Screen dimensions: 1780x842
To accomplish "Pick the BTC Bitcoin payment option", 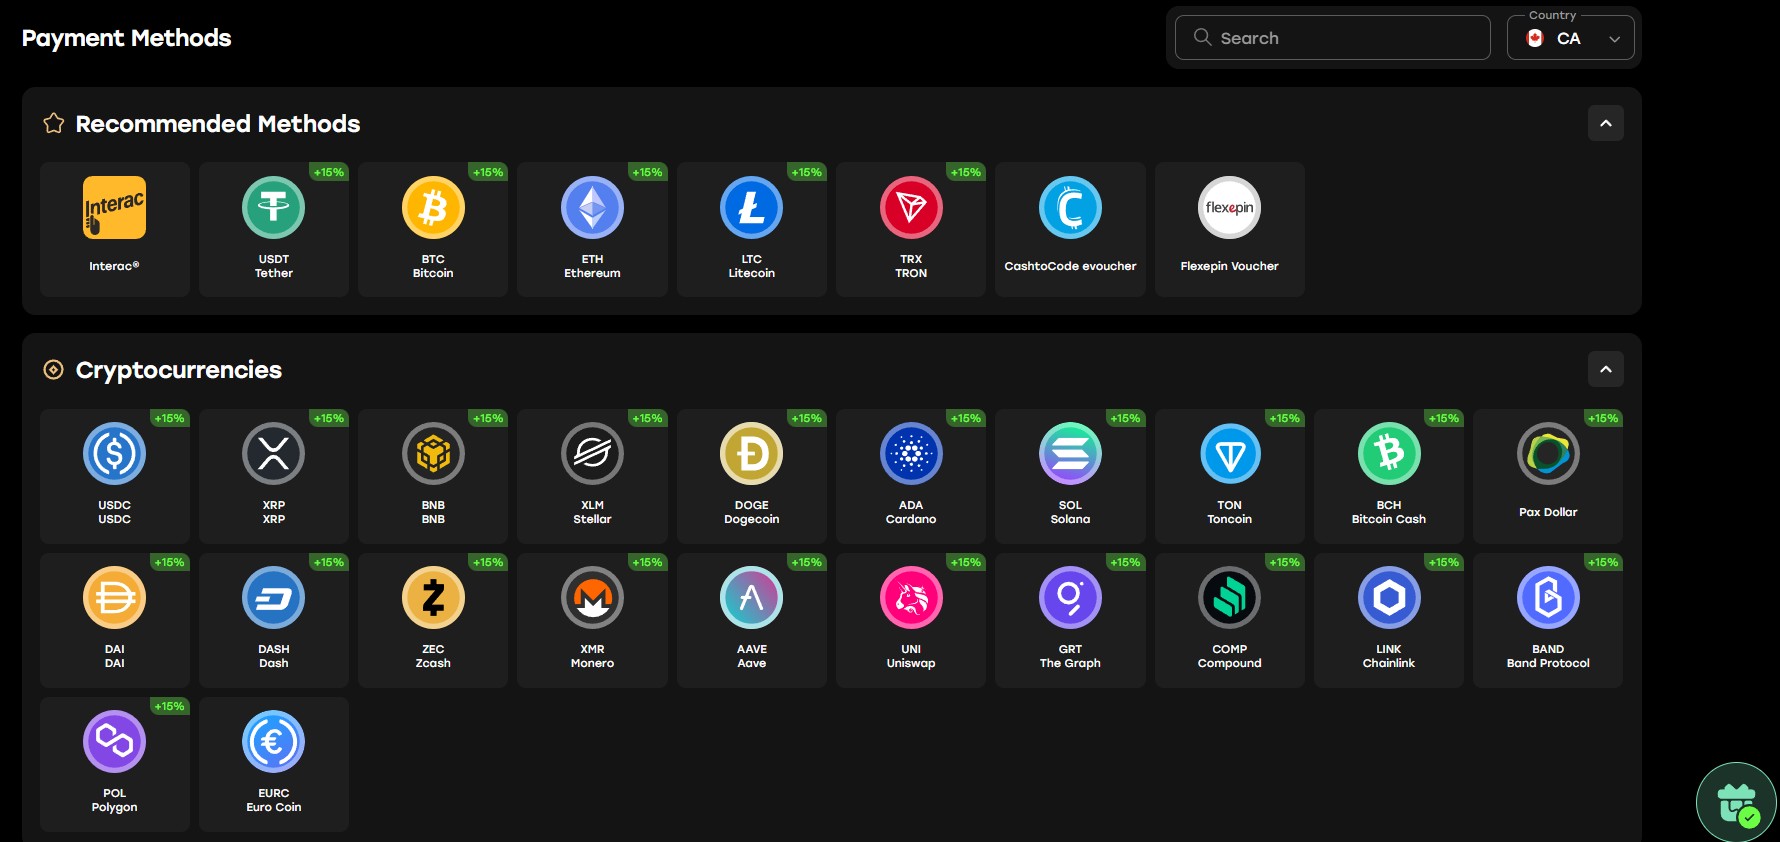I will coord(432,229).
